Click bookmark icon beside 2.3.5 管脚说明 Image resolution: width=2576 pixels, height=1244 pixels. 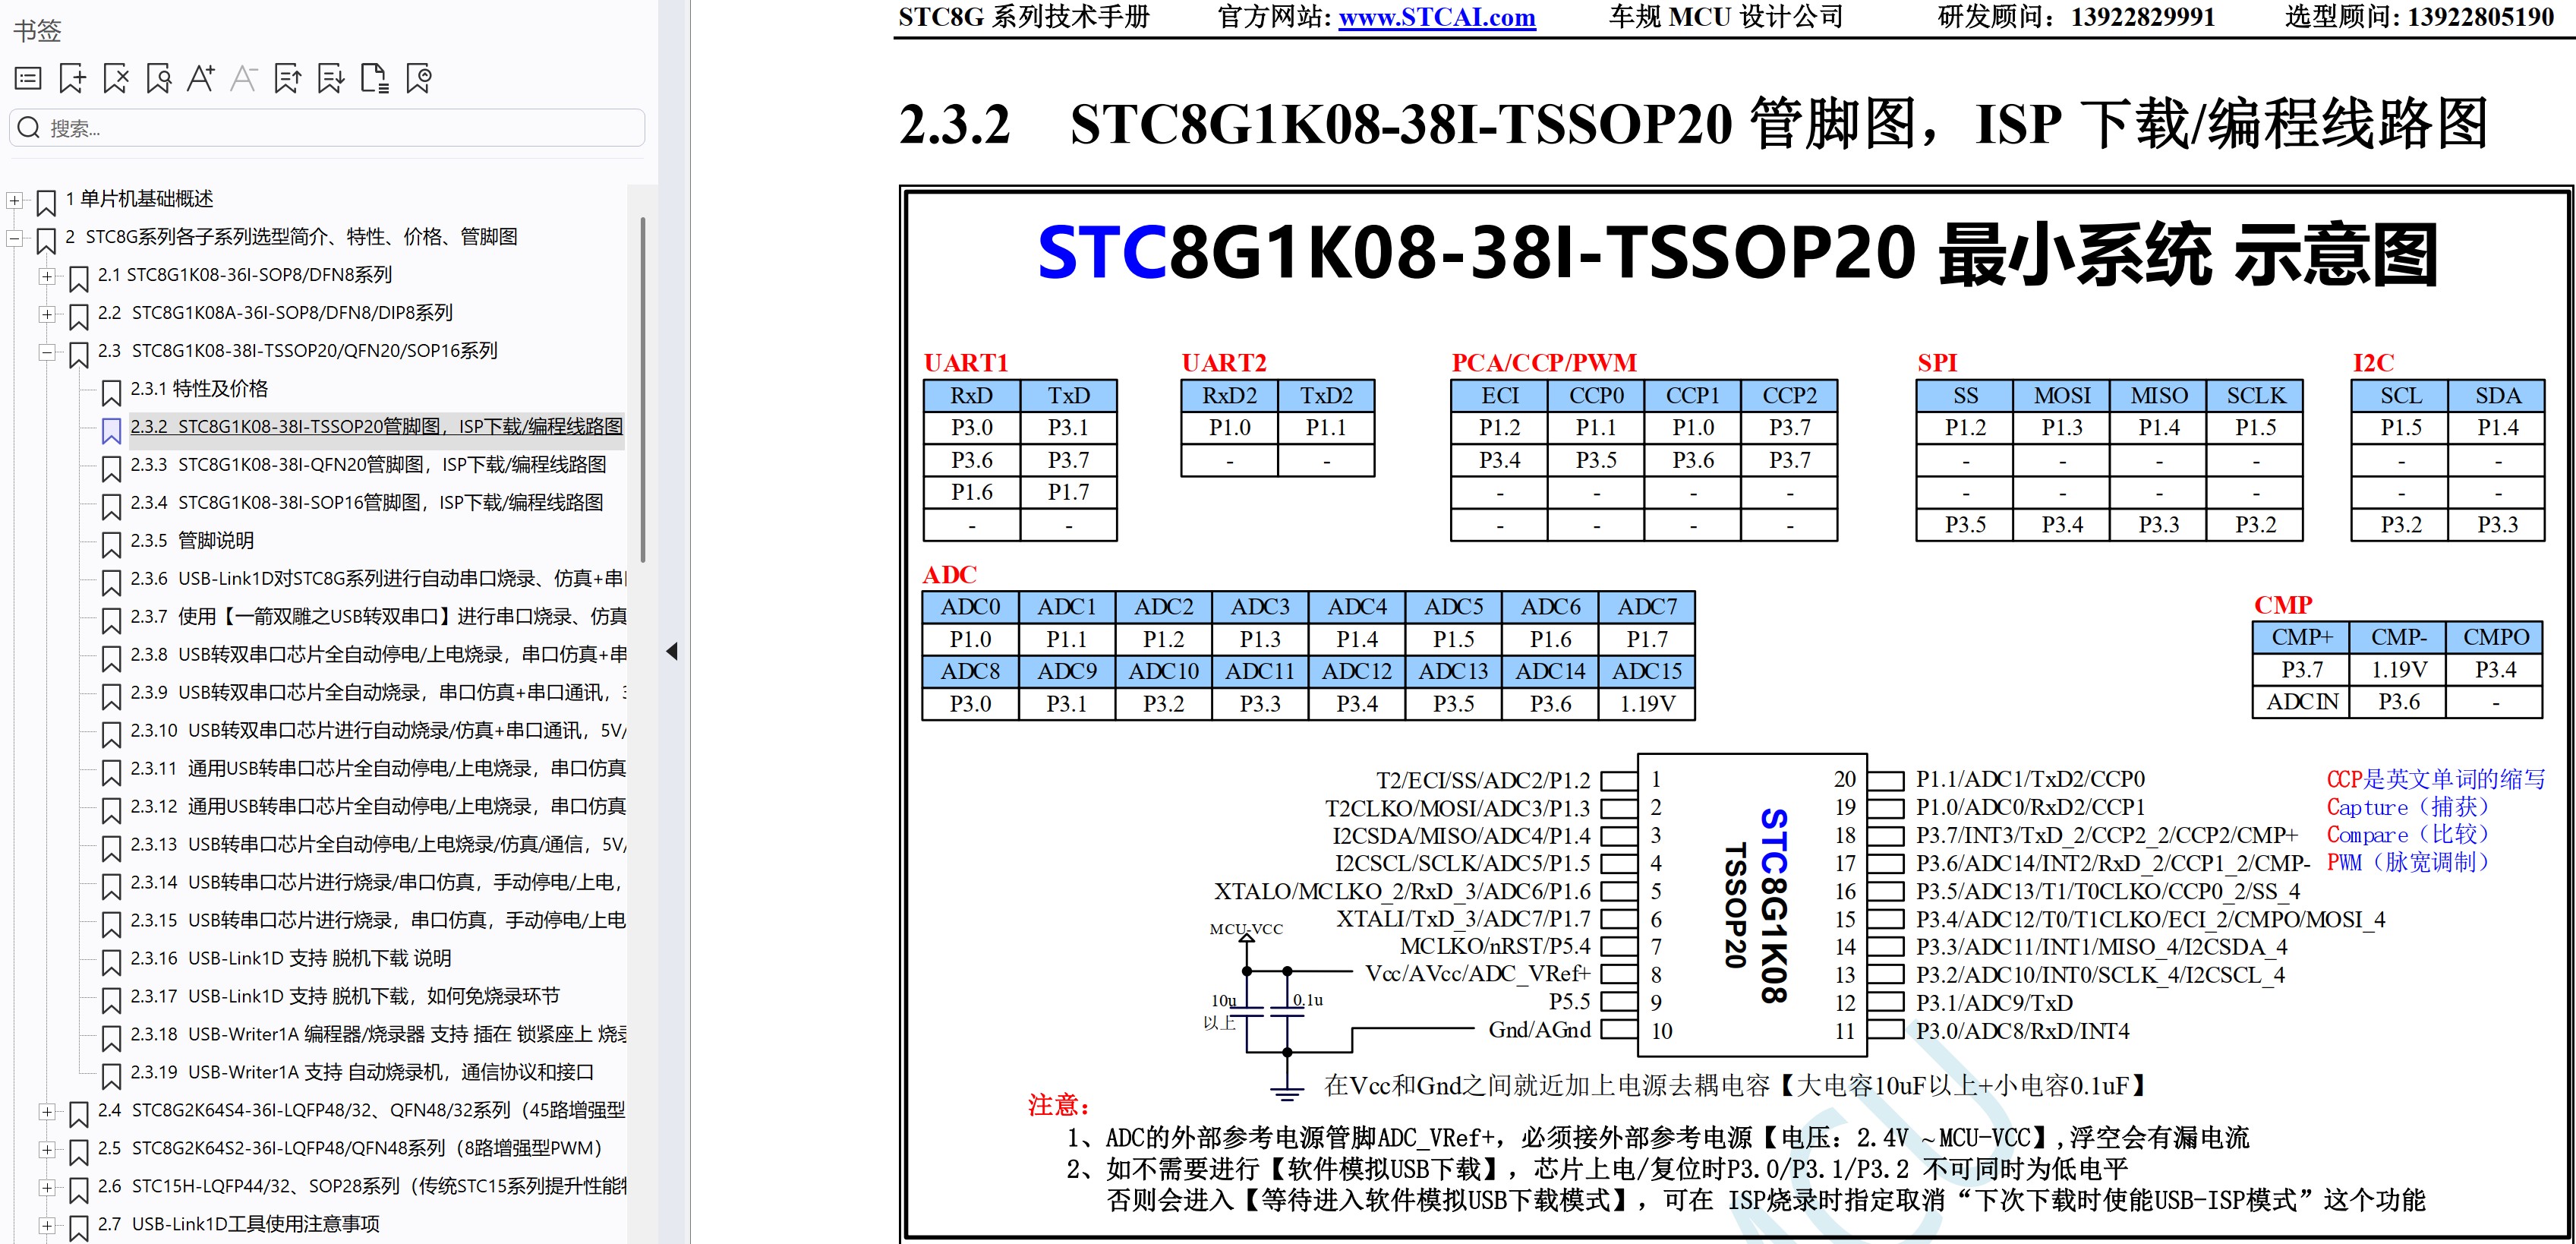pyautogui.click(x=111, y=544)
